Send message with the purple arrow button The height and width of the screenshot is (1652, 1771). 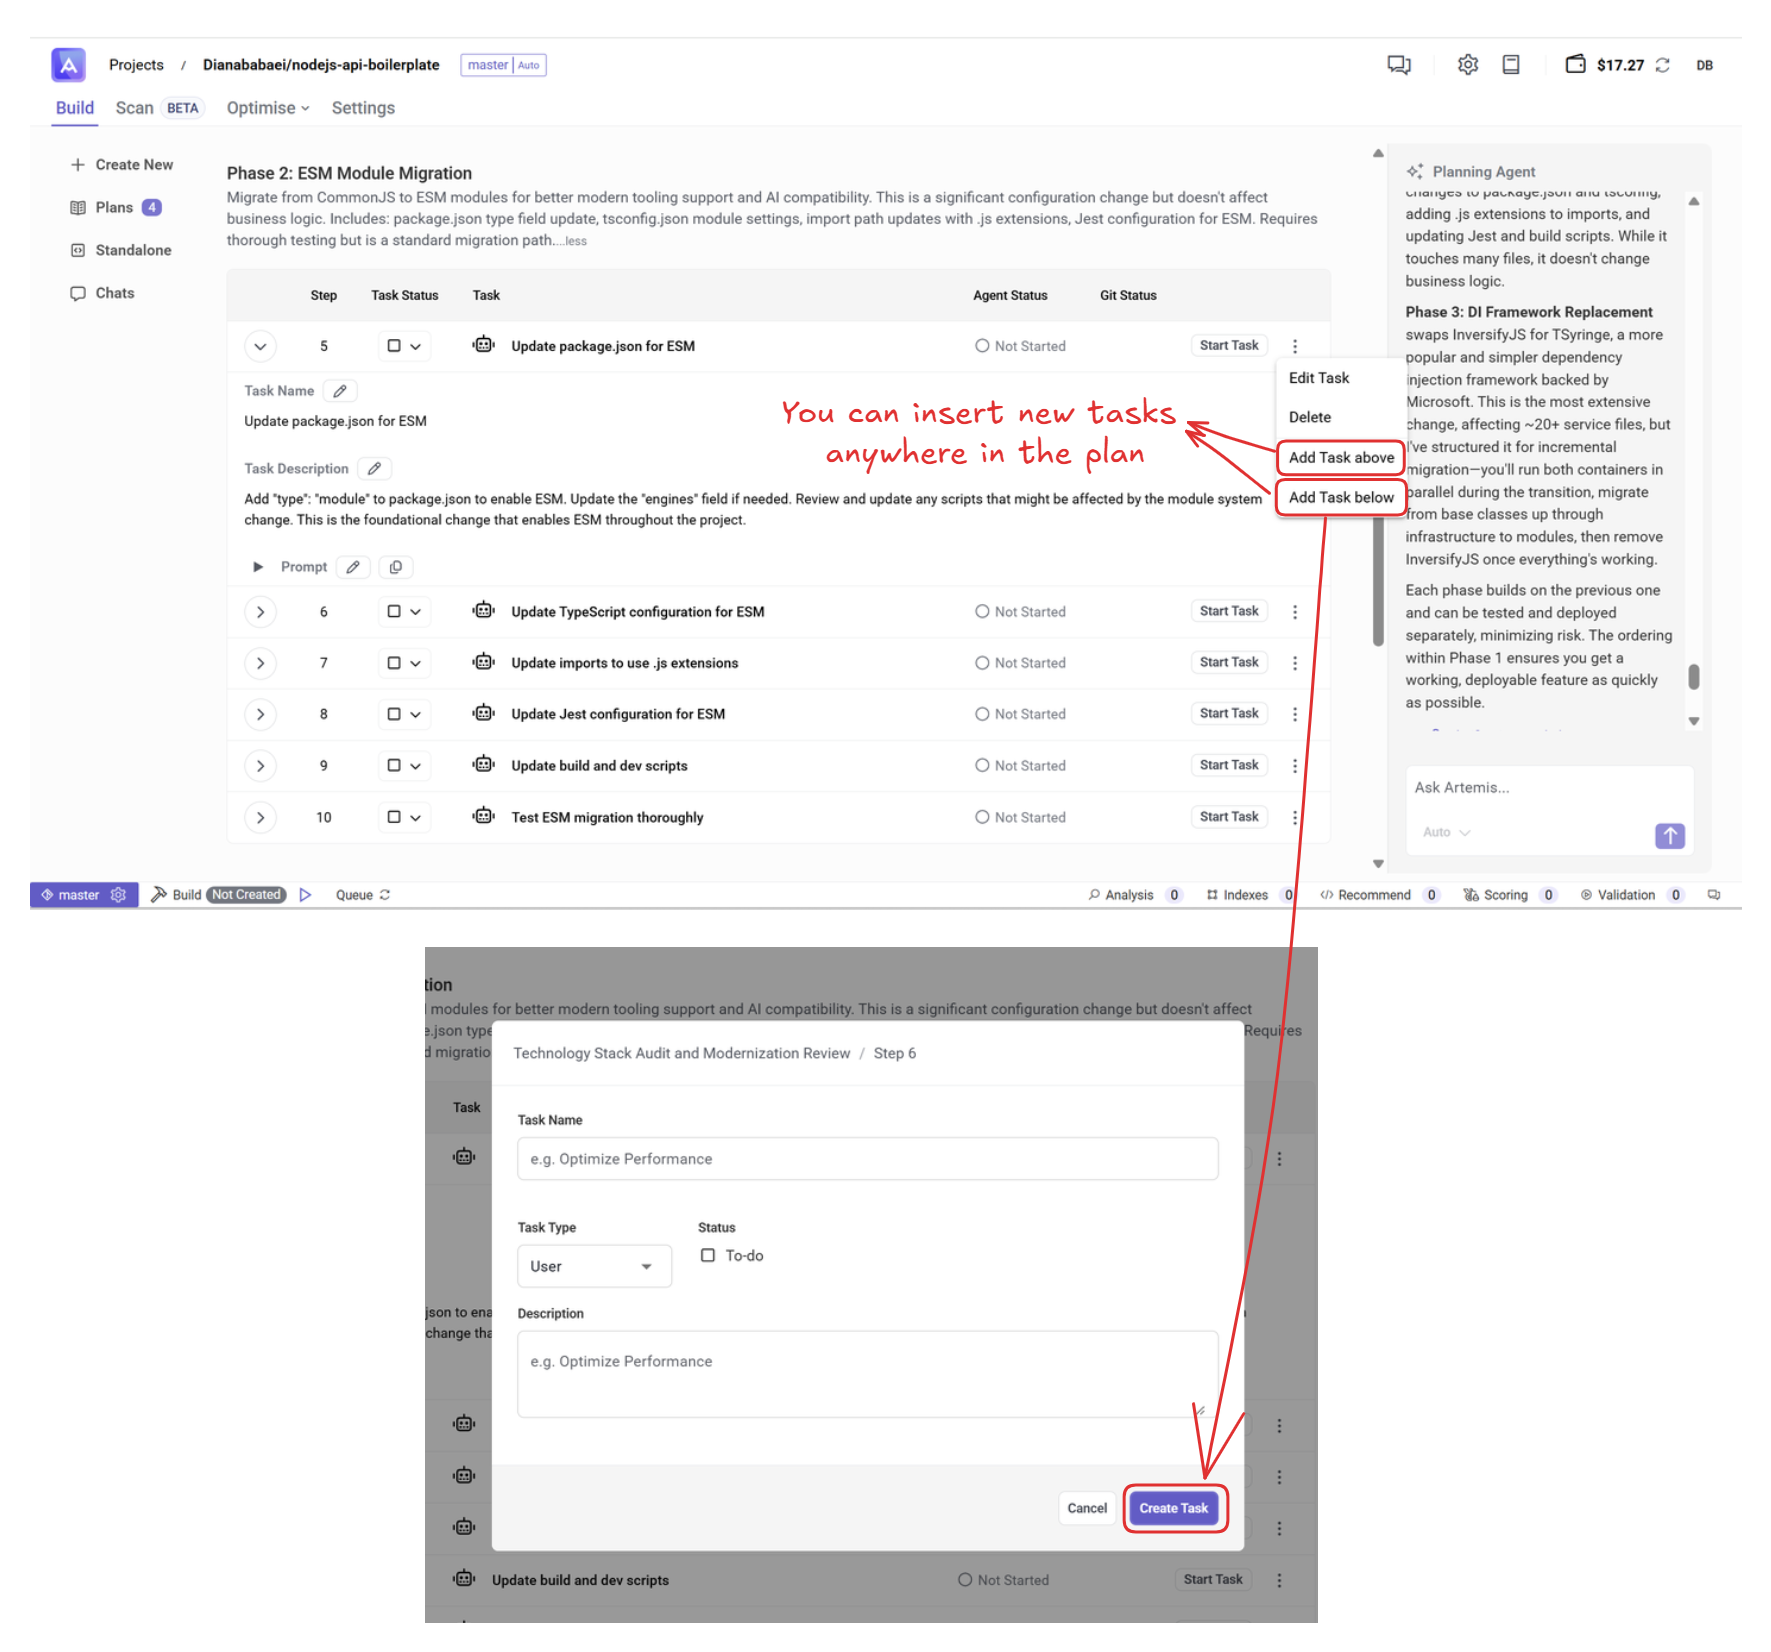coord(1669,836)
